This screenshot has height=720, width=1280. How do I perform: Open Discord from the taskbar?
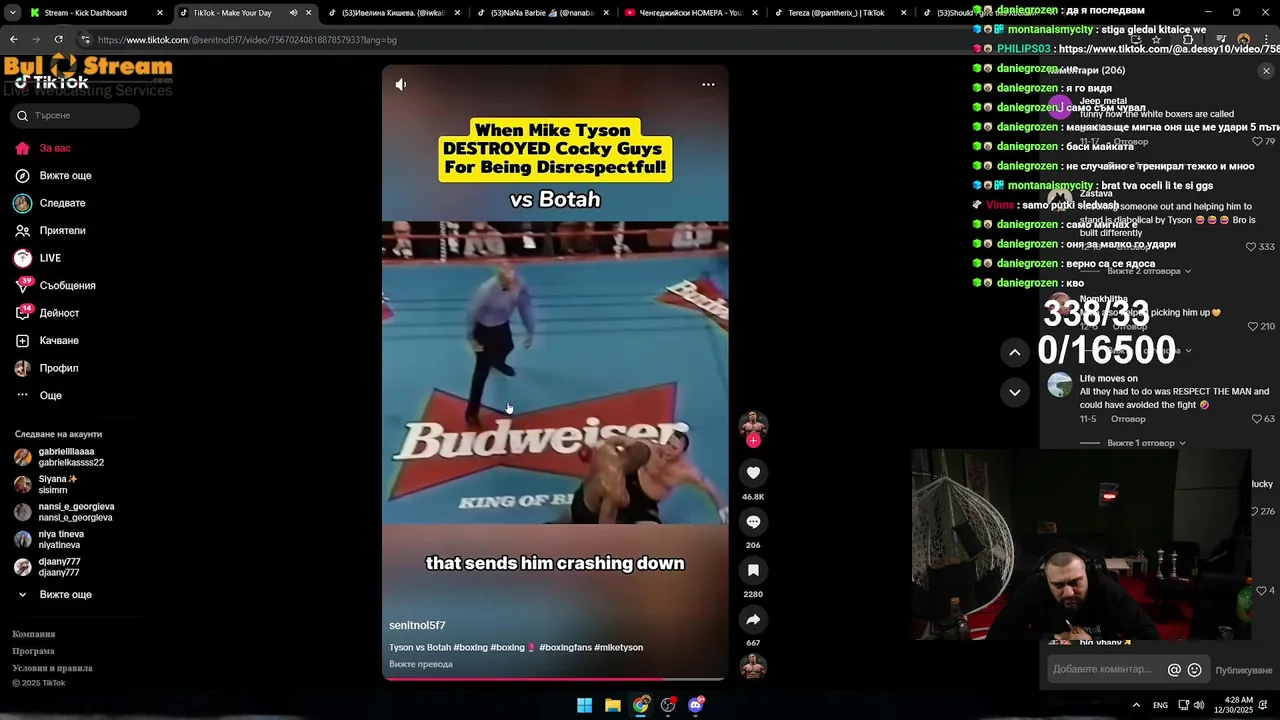pos(696,705)
